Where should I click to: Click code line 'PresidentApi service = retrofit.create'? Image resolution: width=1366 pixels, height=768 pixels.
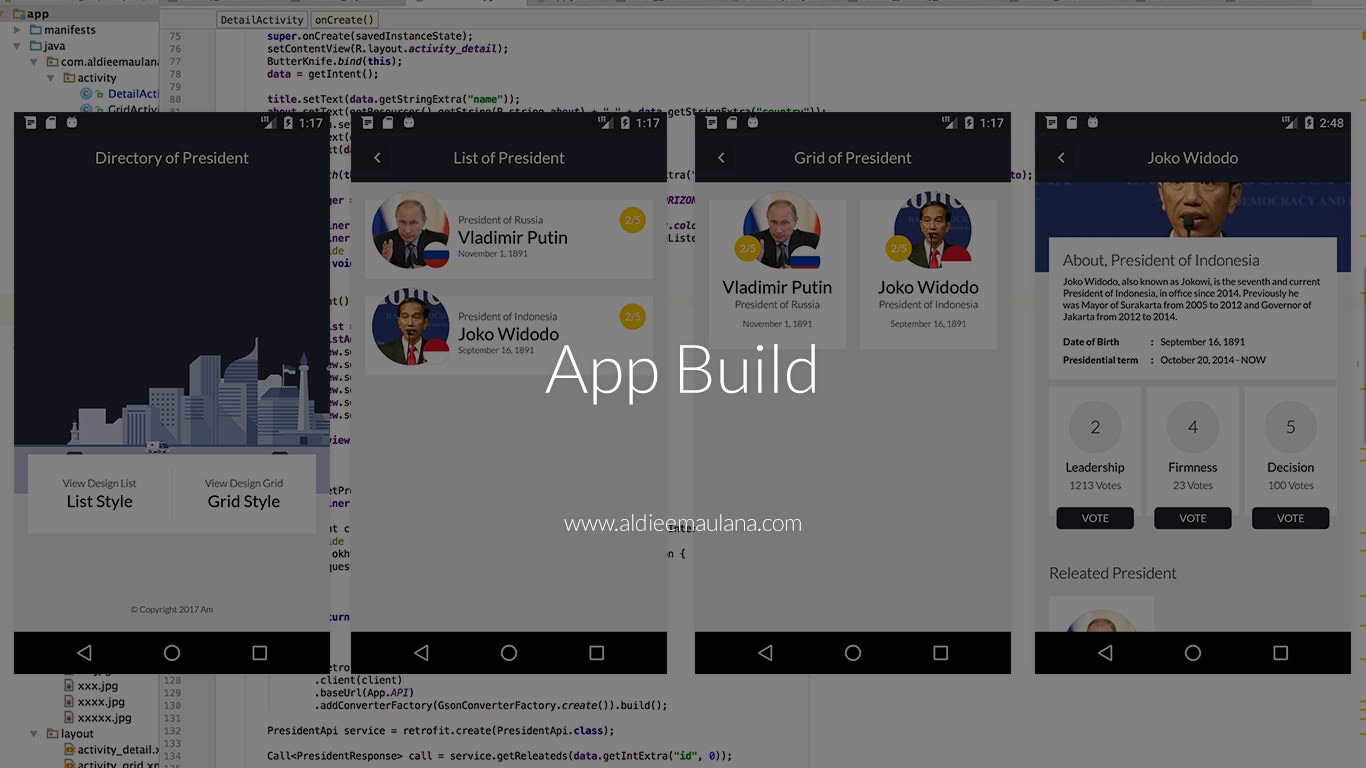pos(441,731)
